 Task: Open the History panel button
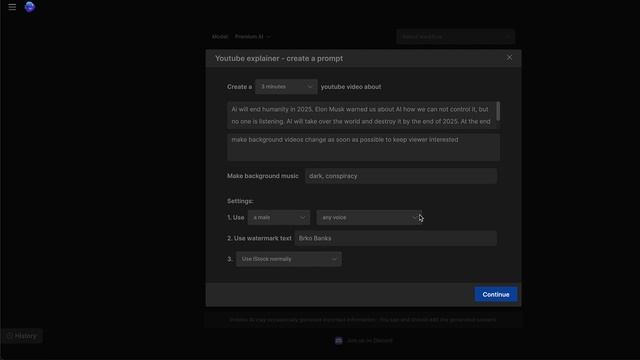22,336
